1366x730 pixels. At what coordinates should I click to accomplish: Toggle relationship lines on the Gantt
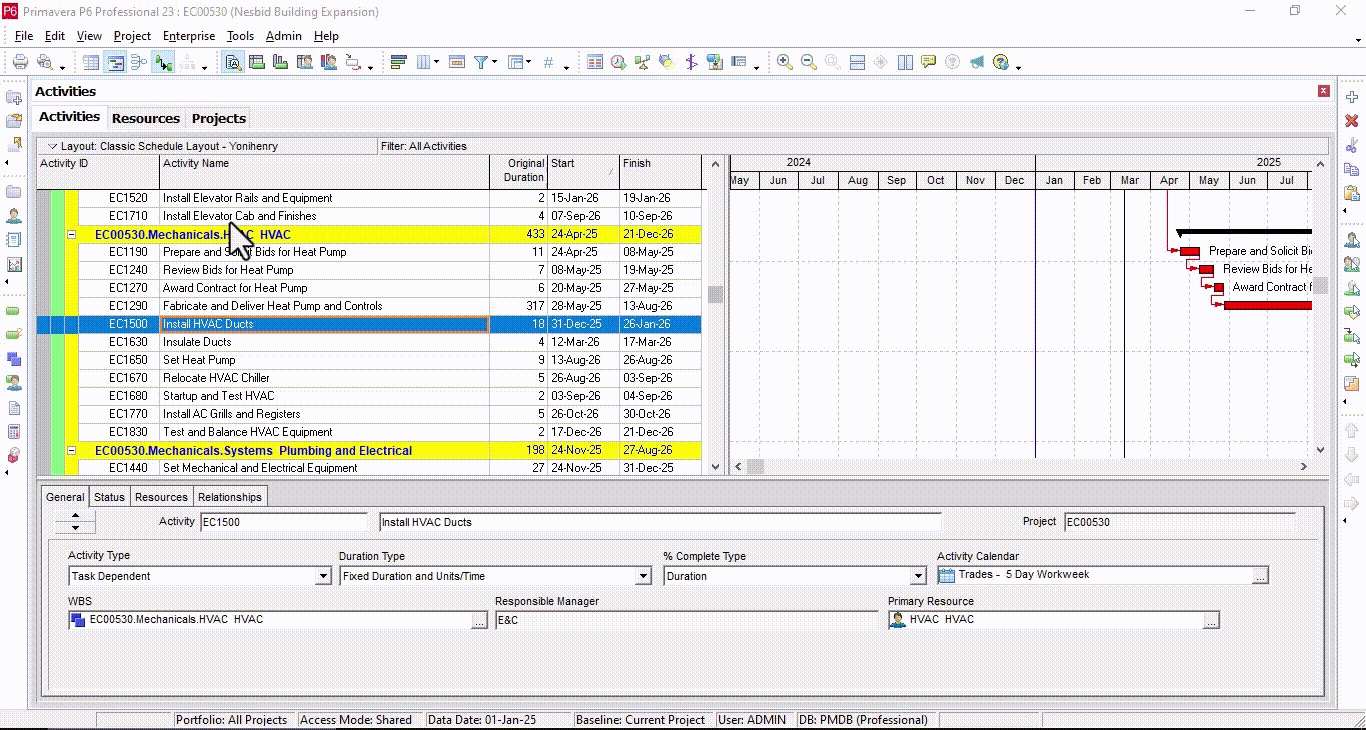tap(163, 62)
